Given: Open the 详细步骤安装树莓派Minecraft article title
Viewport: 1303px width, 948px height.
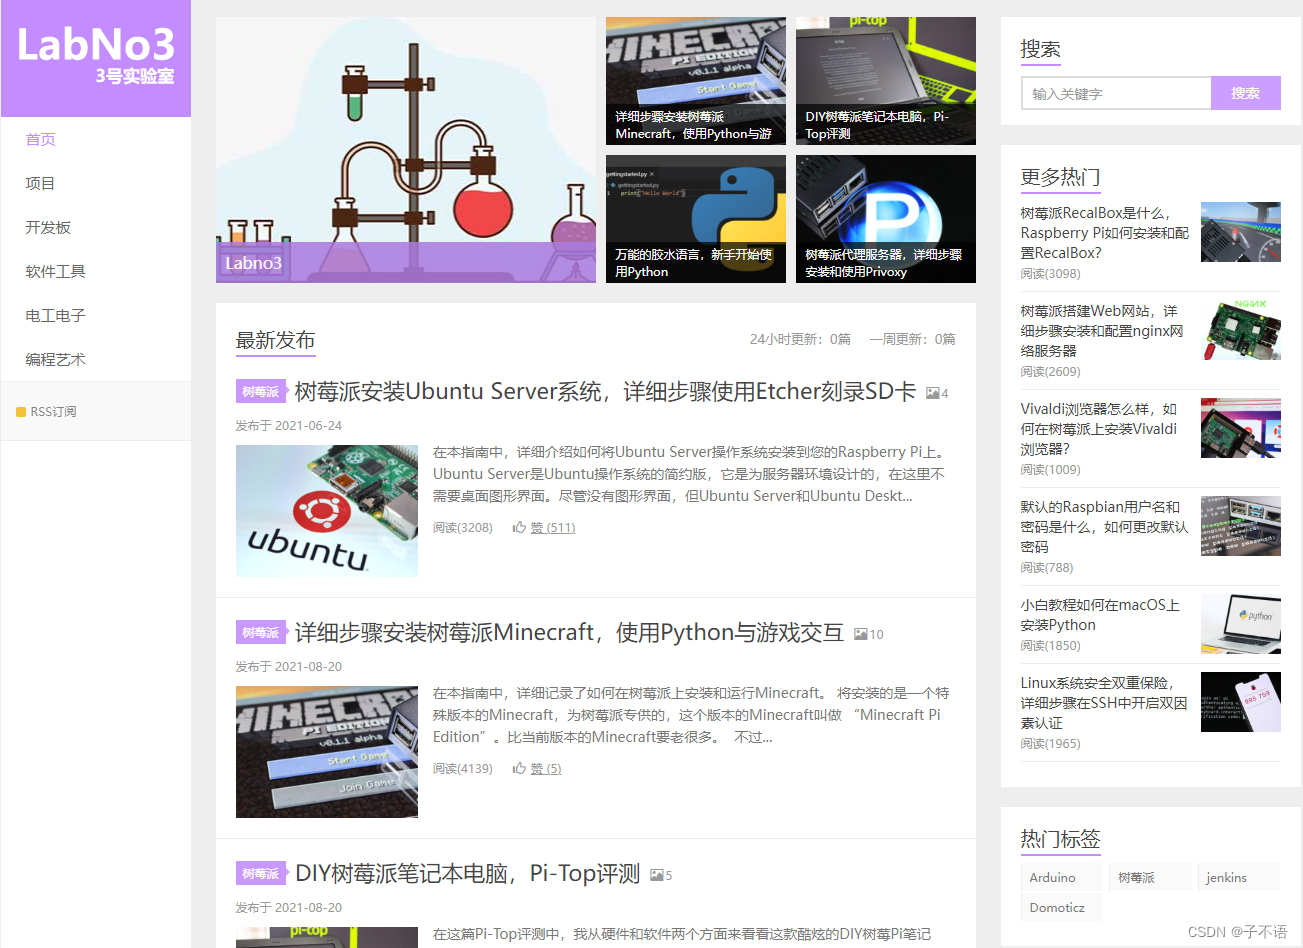Looking at the screenshot, I should click(569, 633).
